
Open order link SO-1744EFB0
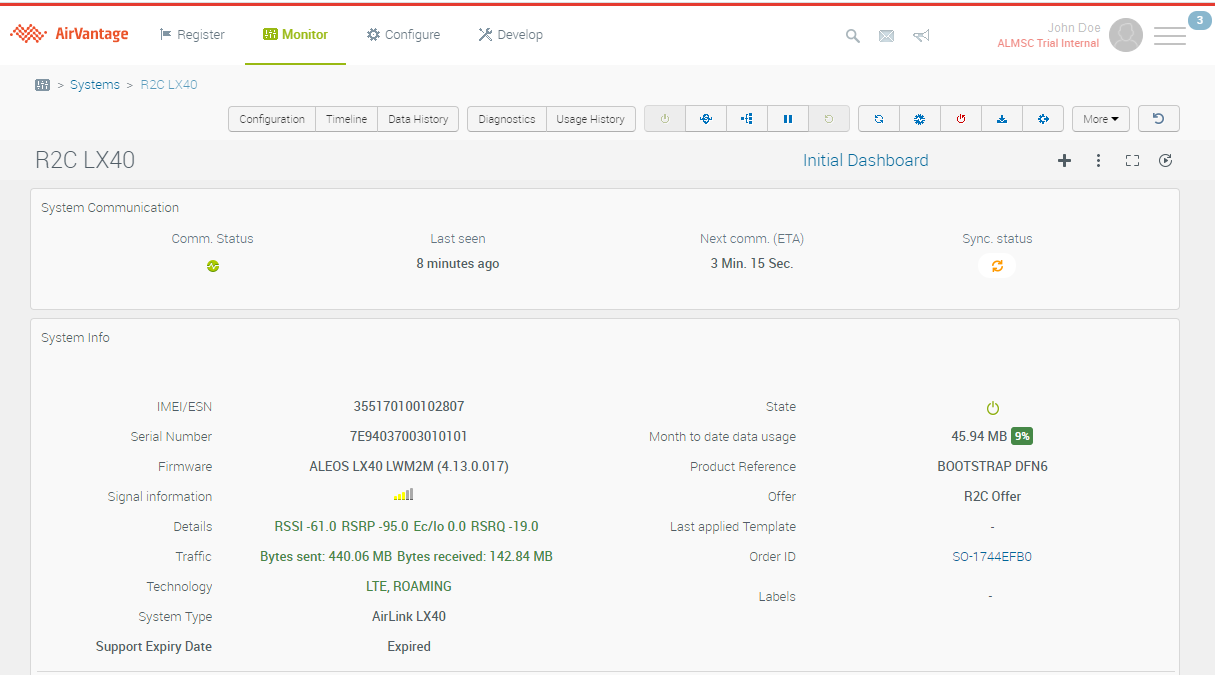[x=991, y=557]
